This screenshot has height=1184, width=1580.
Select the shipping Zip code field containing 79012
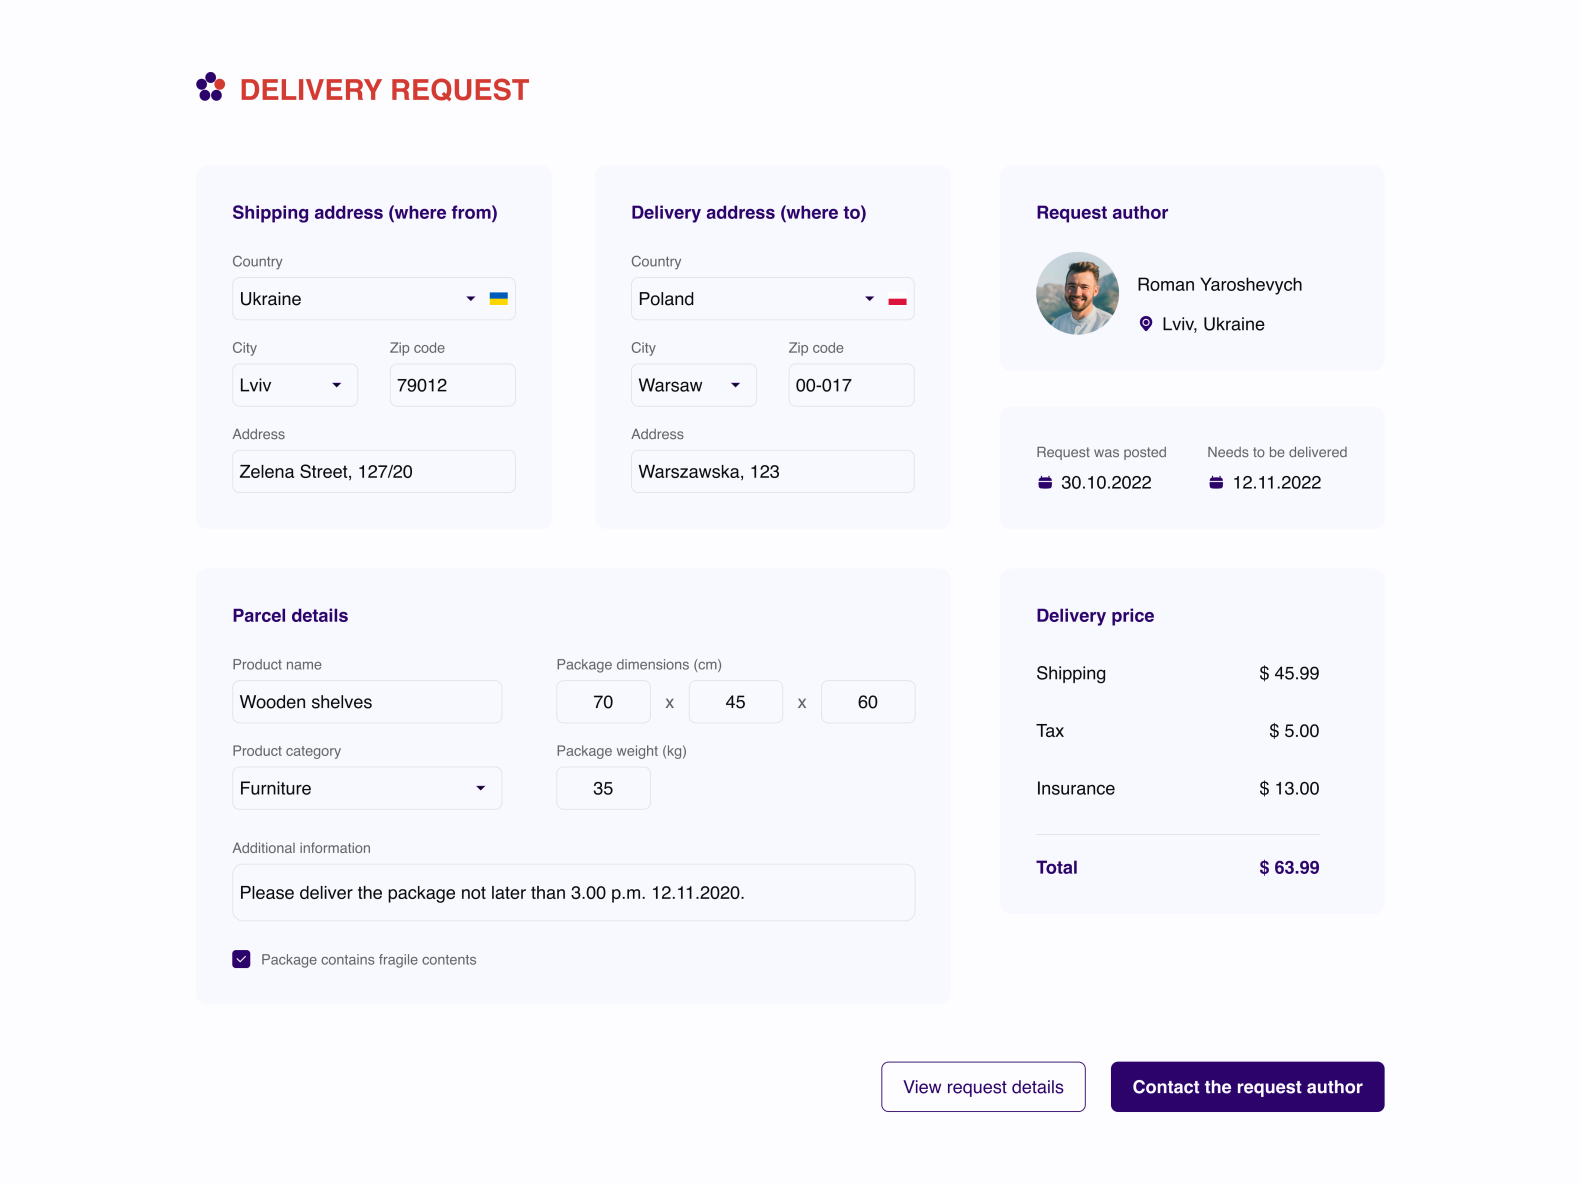452,385
